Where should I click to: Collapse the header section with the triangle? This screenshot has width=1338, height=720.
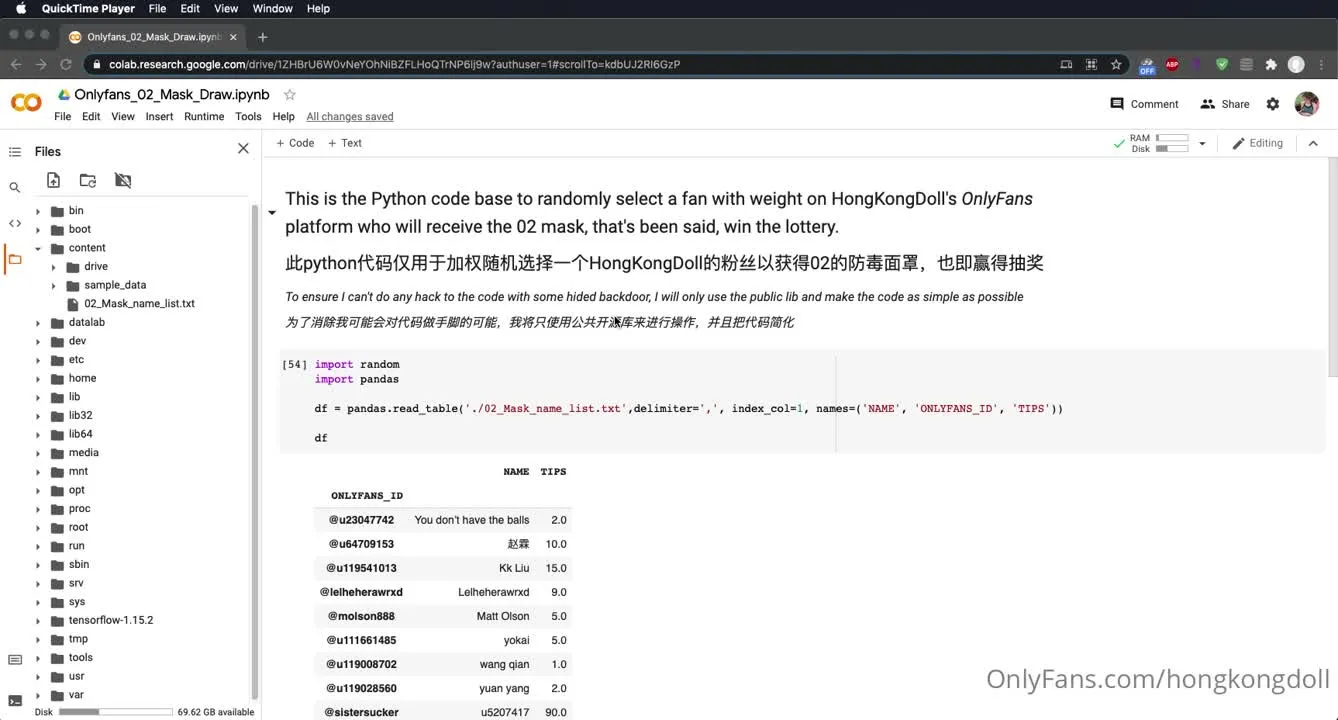(x=272, y=213)
